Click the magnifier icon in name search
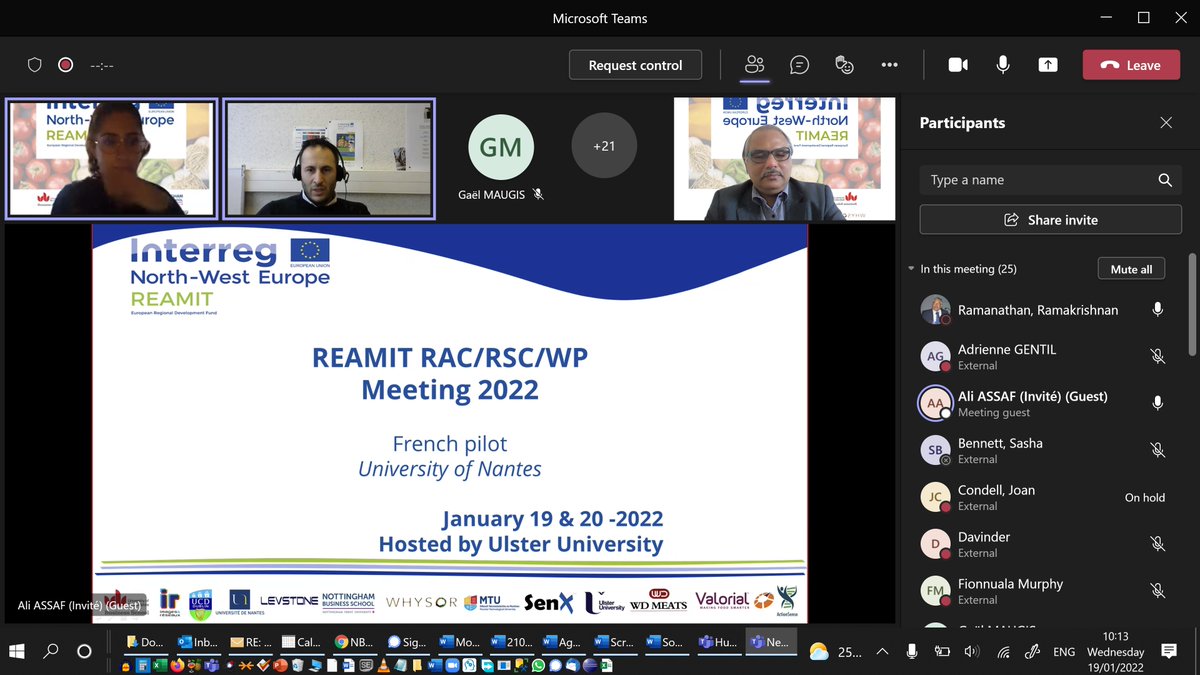Image resolution: width=1200 pixels, height=675 pixels. coord(1164,180)
